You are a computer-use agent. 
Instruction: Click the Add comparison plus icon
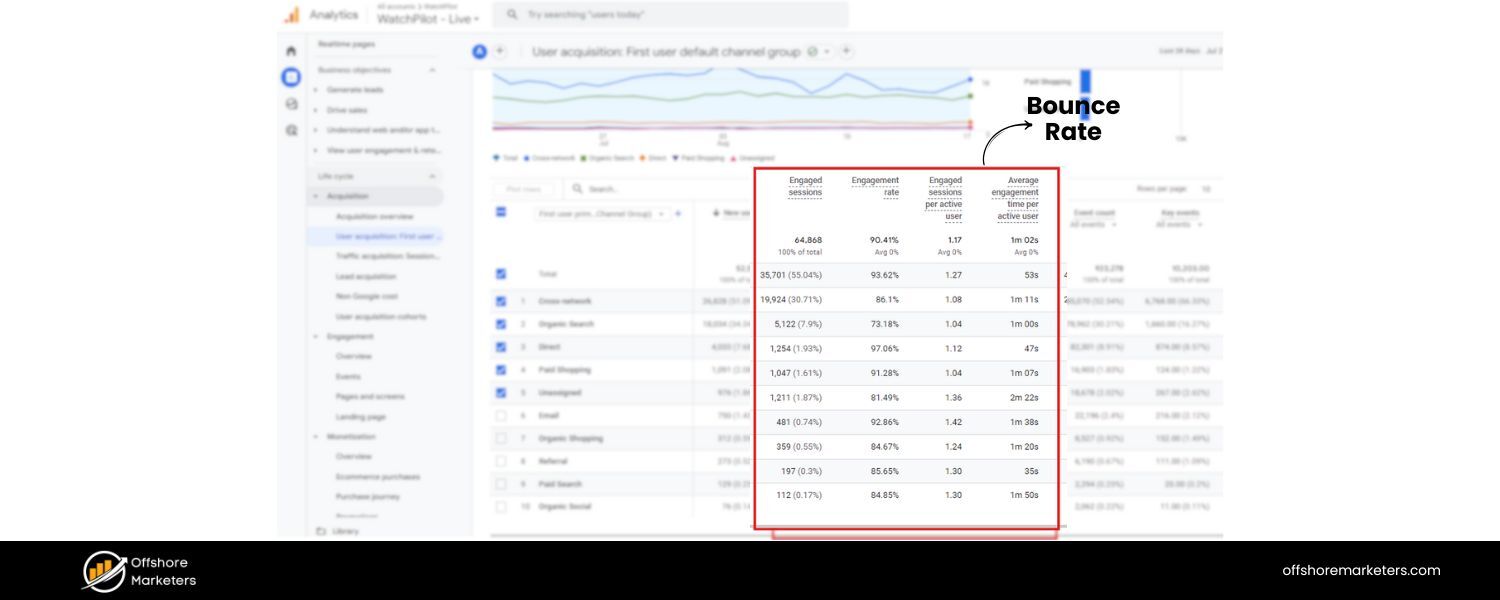pyautogui.click(x=500, y=51)
